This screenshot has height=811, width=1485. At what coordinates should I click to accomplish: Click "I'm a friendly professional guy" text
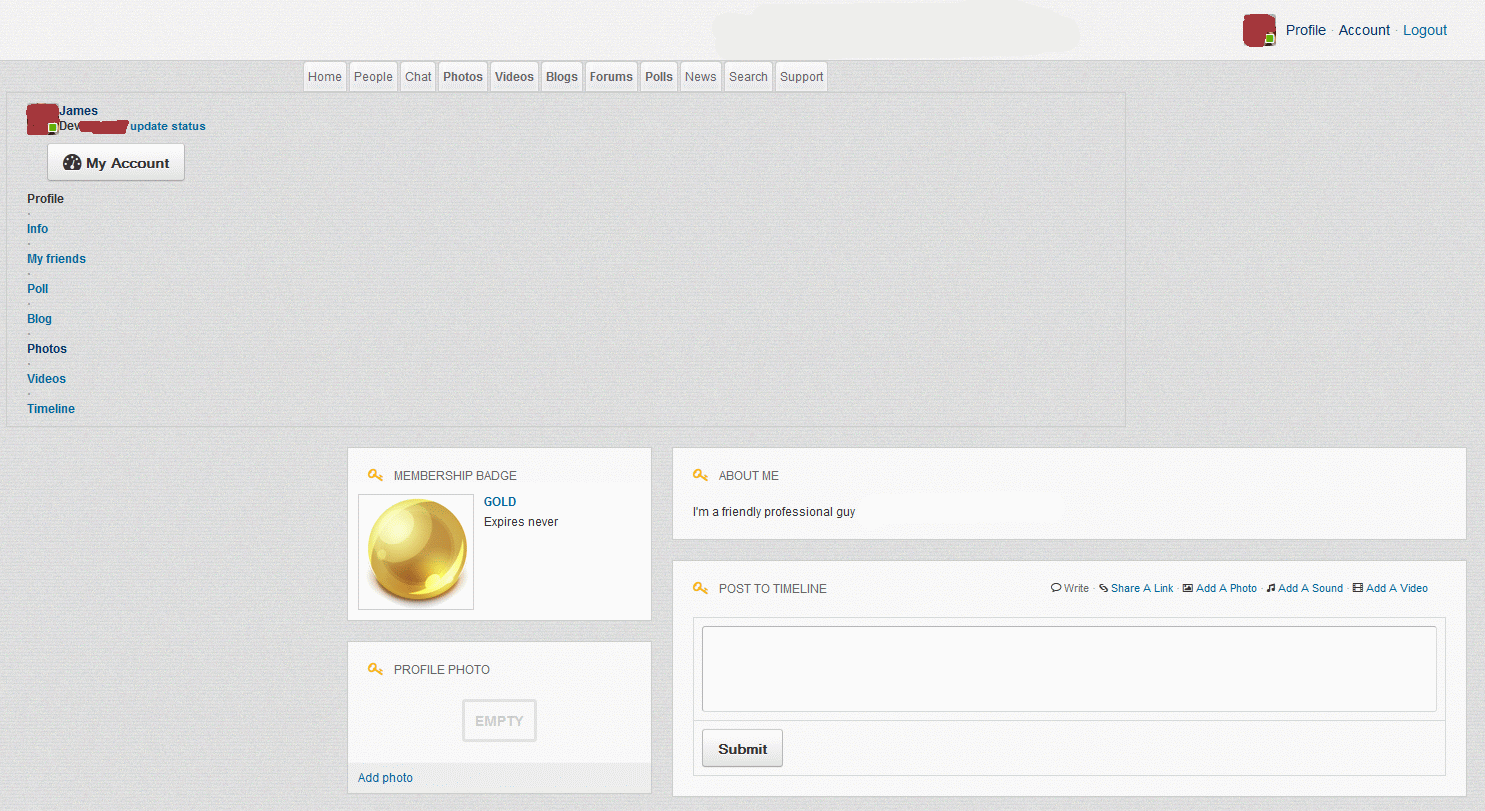click(x=774, y=512)
